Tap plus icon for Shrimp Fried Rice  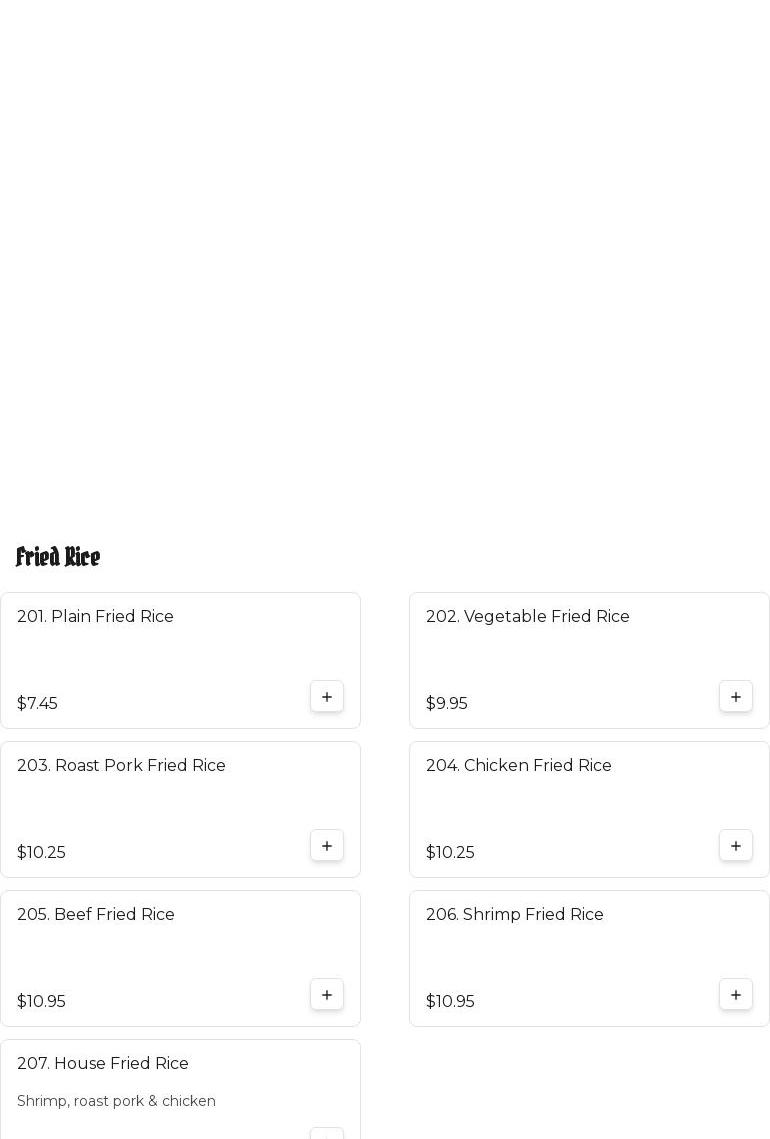click(x=736, y=995)
